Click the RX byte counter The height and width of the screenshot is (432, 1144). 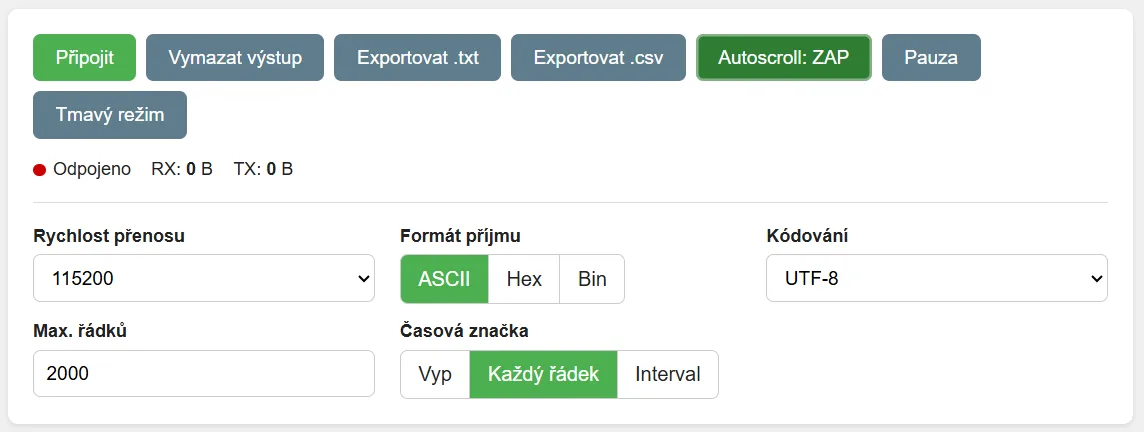coord(182,170)
